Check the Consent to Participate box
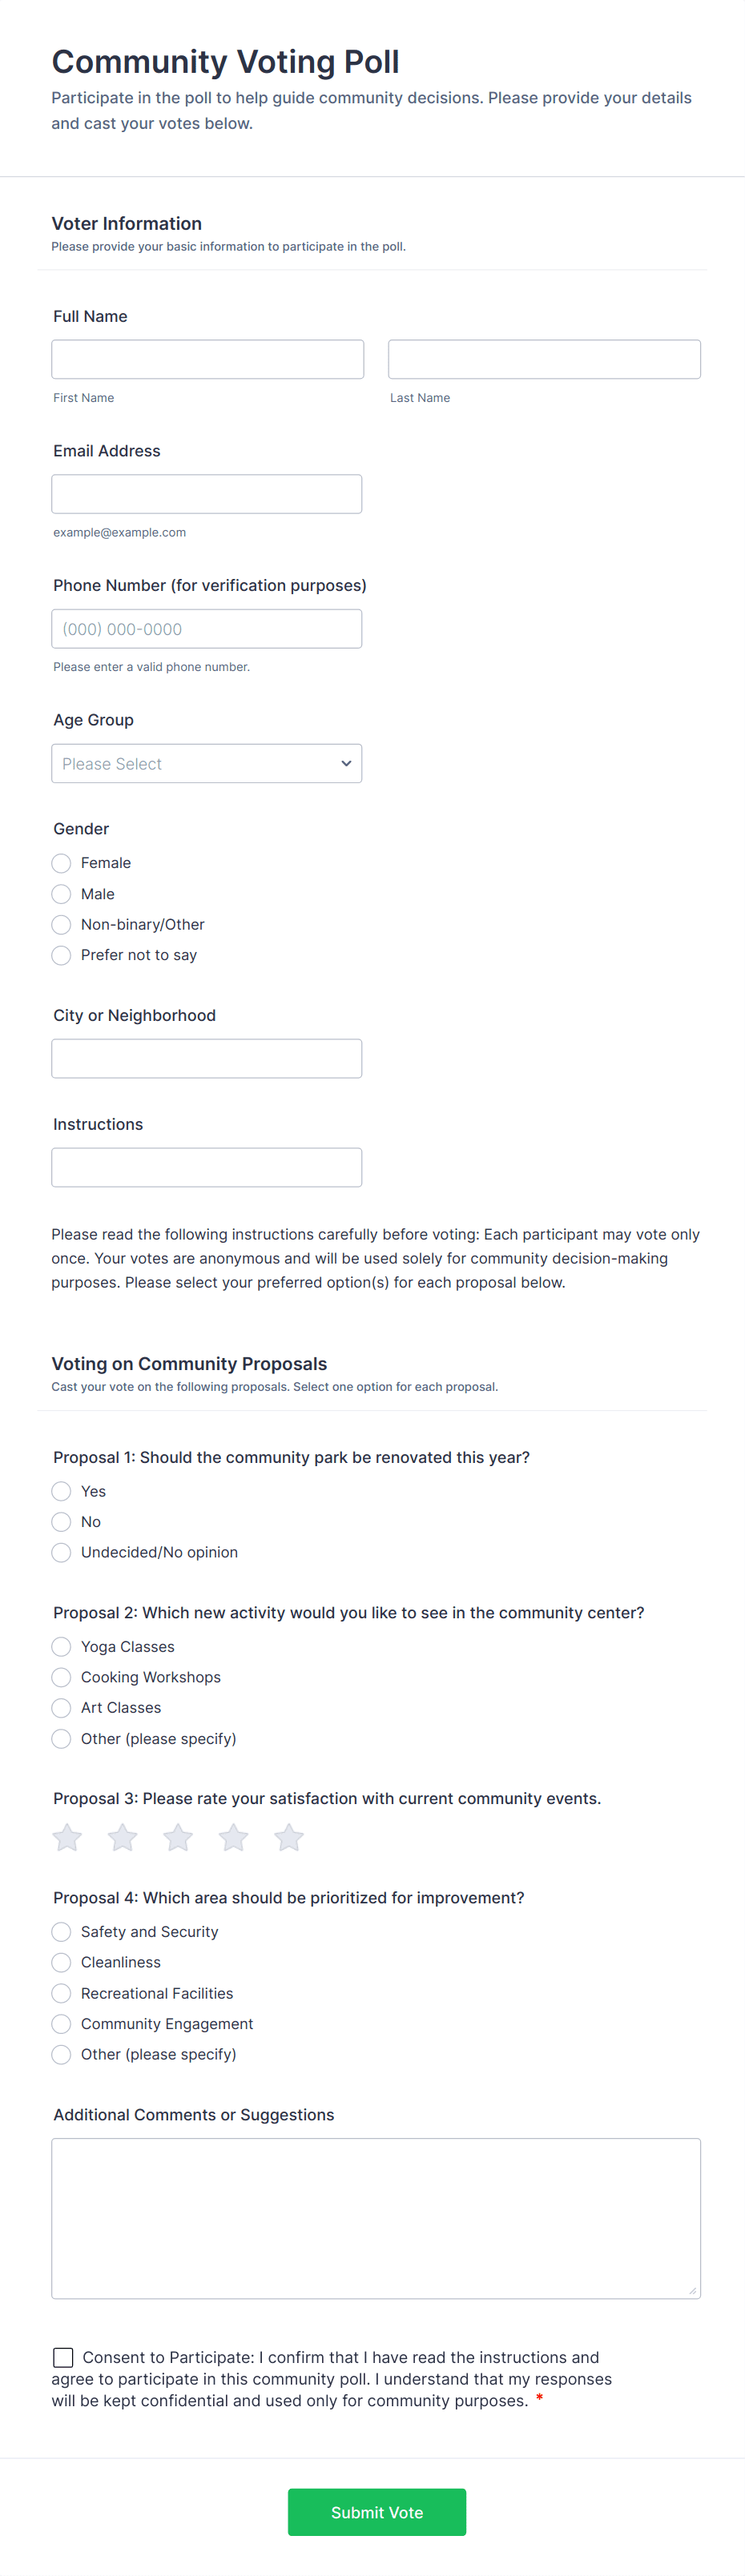 pos(63,2357)
